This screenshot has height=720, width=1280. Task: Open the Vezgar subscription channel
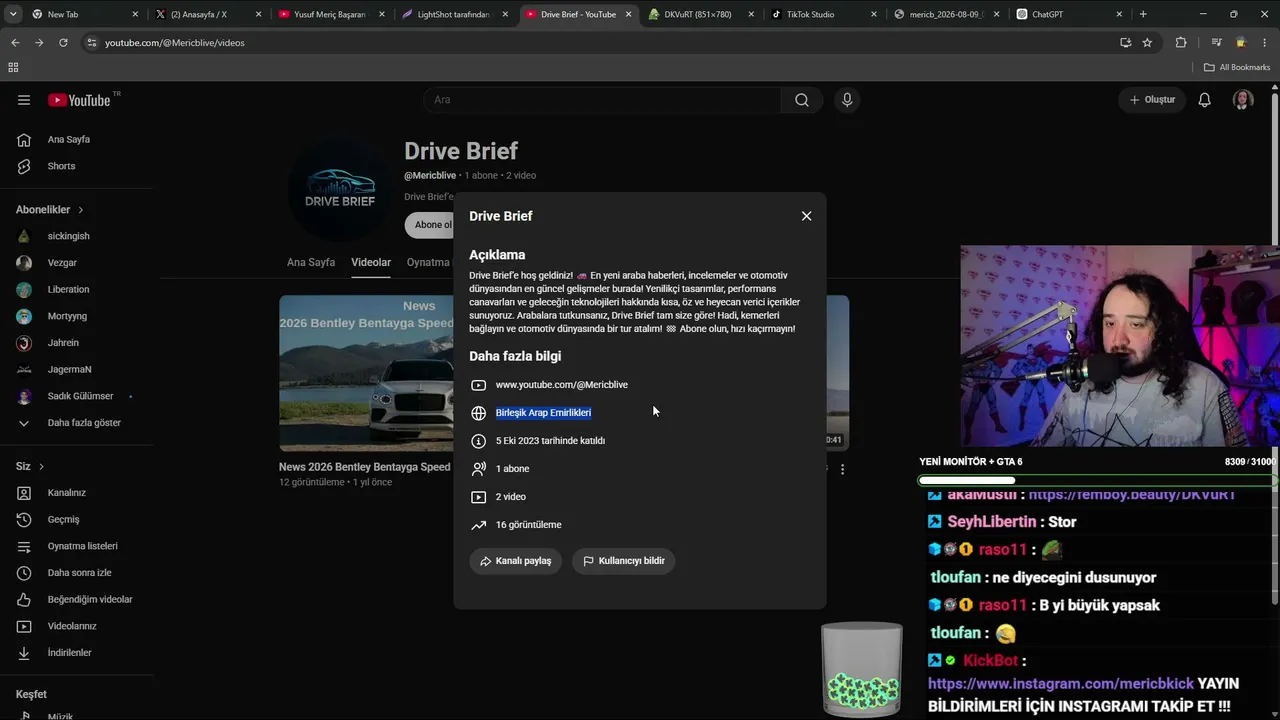pyautogui.click(x=62, y=263)
